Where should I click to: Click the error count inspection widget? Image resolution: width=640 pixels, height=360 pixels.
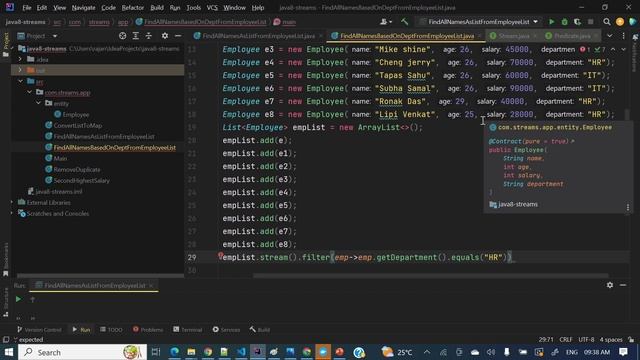coord(585,49)
